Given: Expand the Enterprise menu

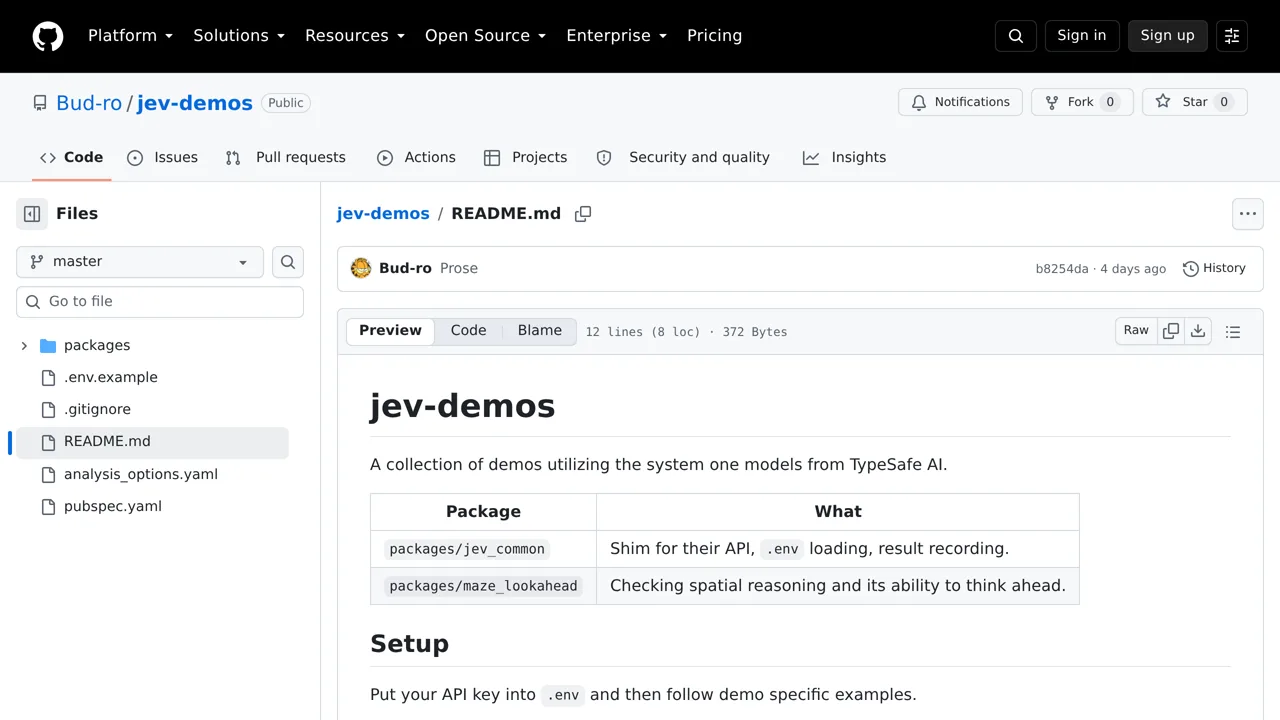Looking at the screenshot, I should (617, 36).
